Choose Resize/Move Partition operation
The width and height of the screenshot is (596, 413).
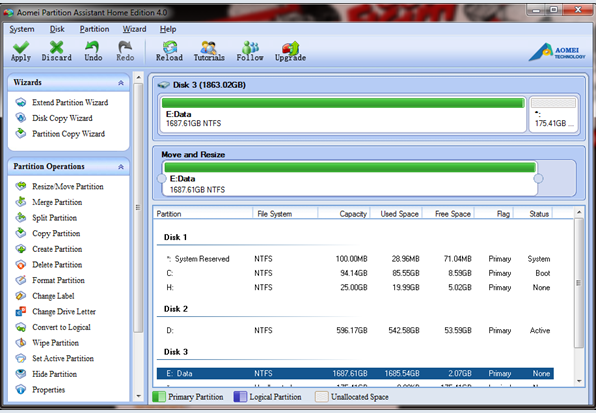point(68,187)
